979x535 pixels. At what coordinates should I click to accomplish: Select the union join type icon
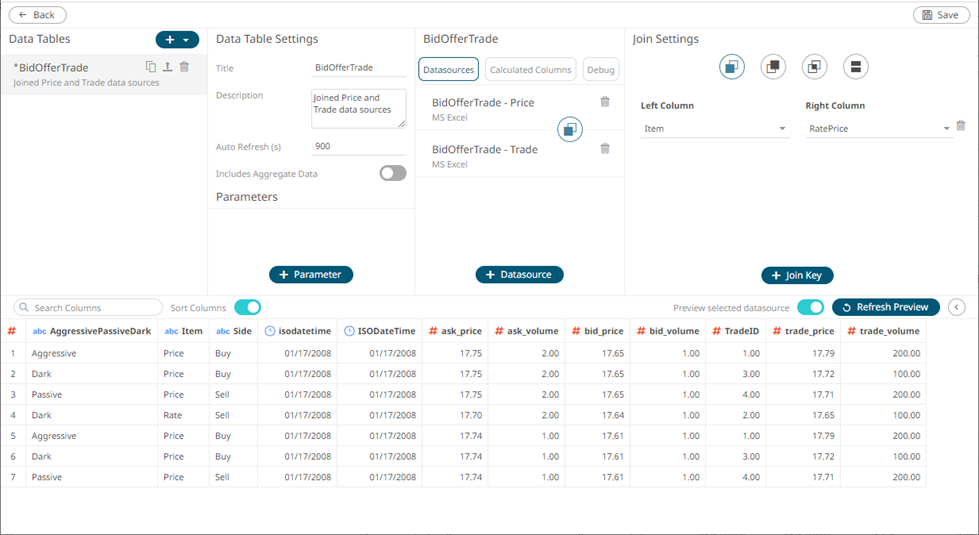[855, 67]
